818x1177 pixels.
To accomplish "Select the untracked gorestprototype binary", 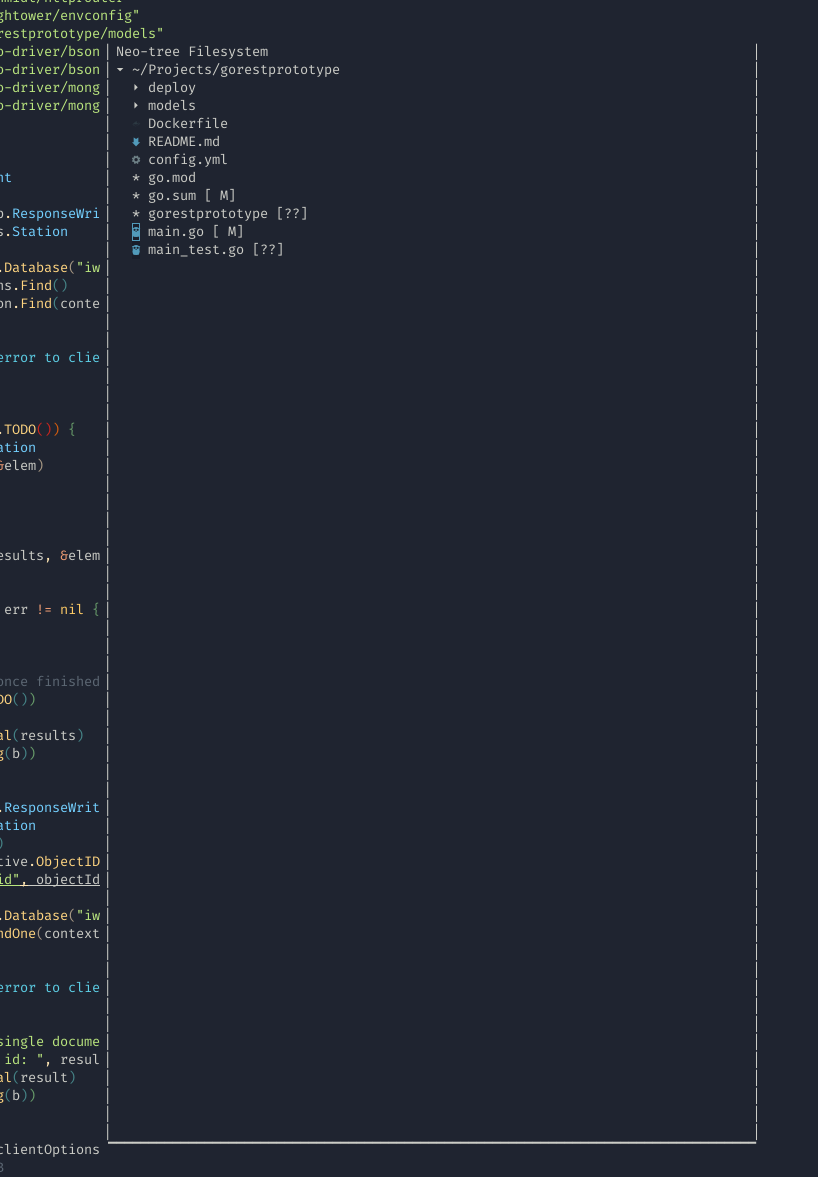I will tap(208, 214).
